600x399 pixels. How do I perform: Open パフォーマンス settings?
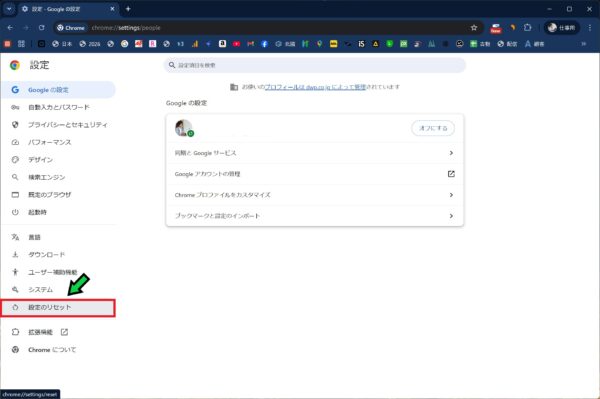pyautogui.click(x=58, y=142)
